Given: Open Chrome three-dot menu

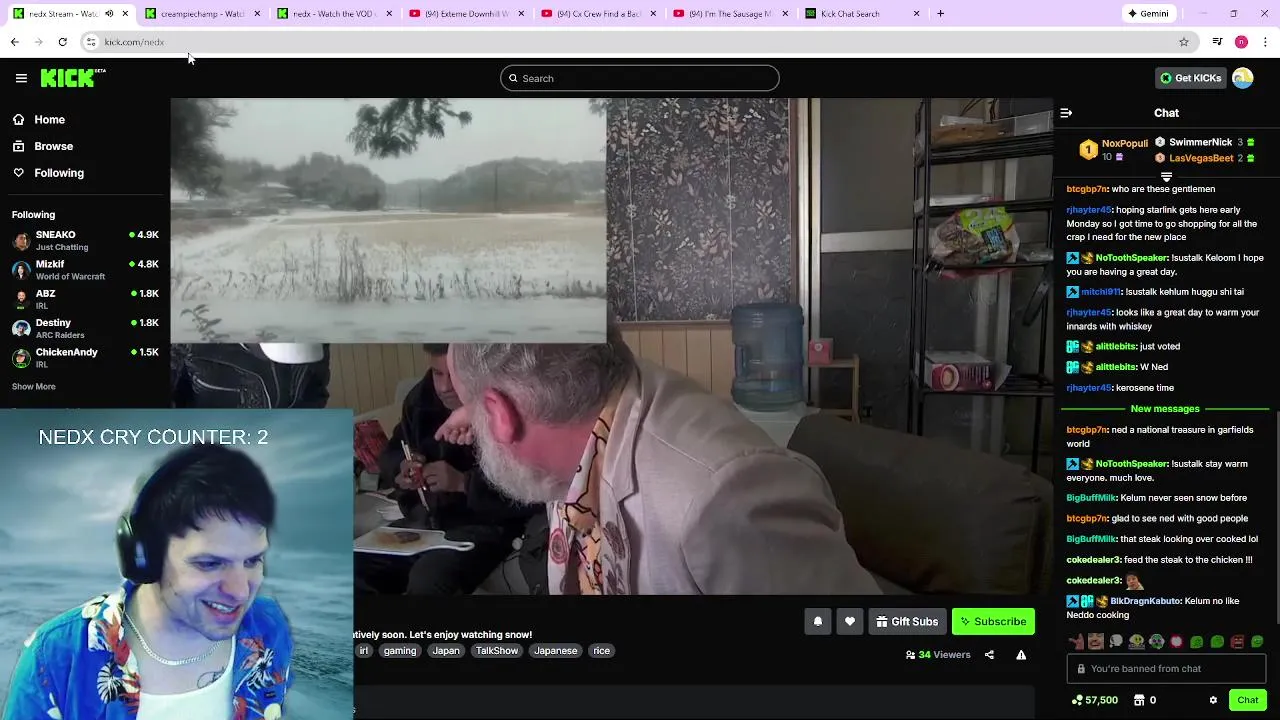Looking at the screenshot, I should click(1265, 42).
